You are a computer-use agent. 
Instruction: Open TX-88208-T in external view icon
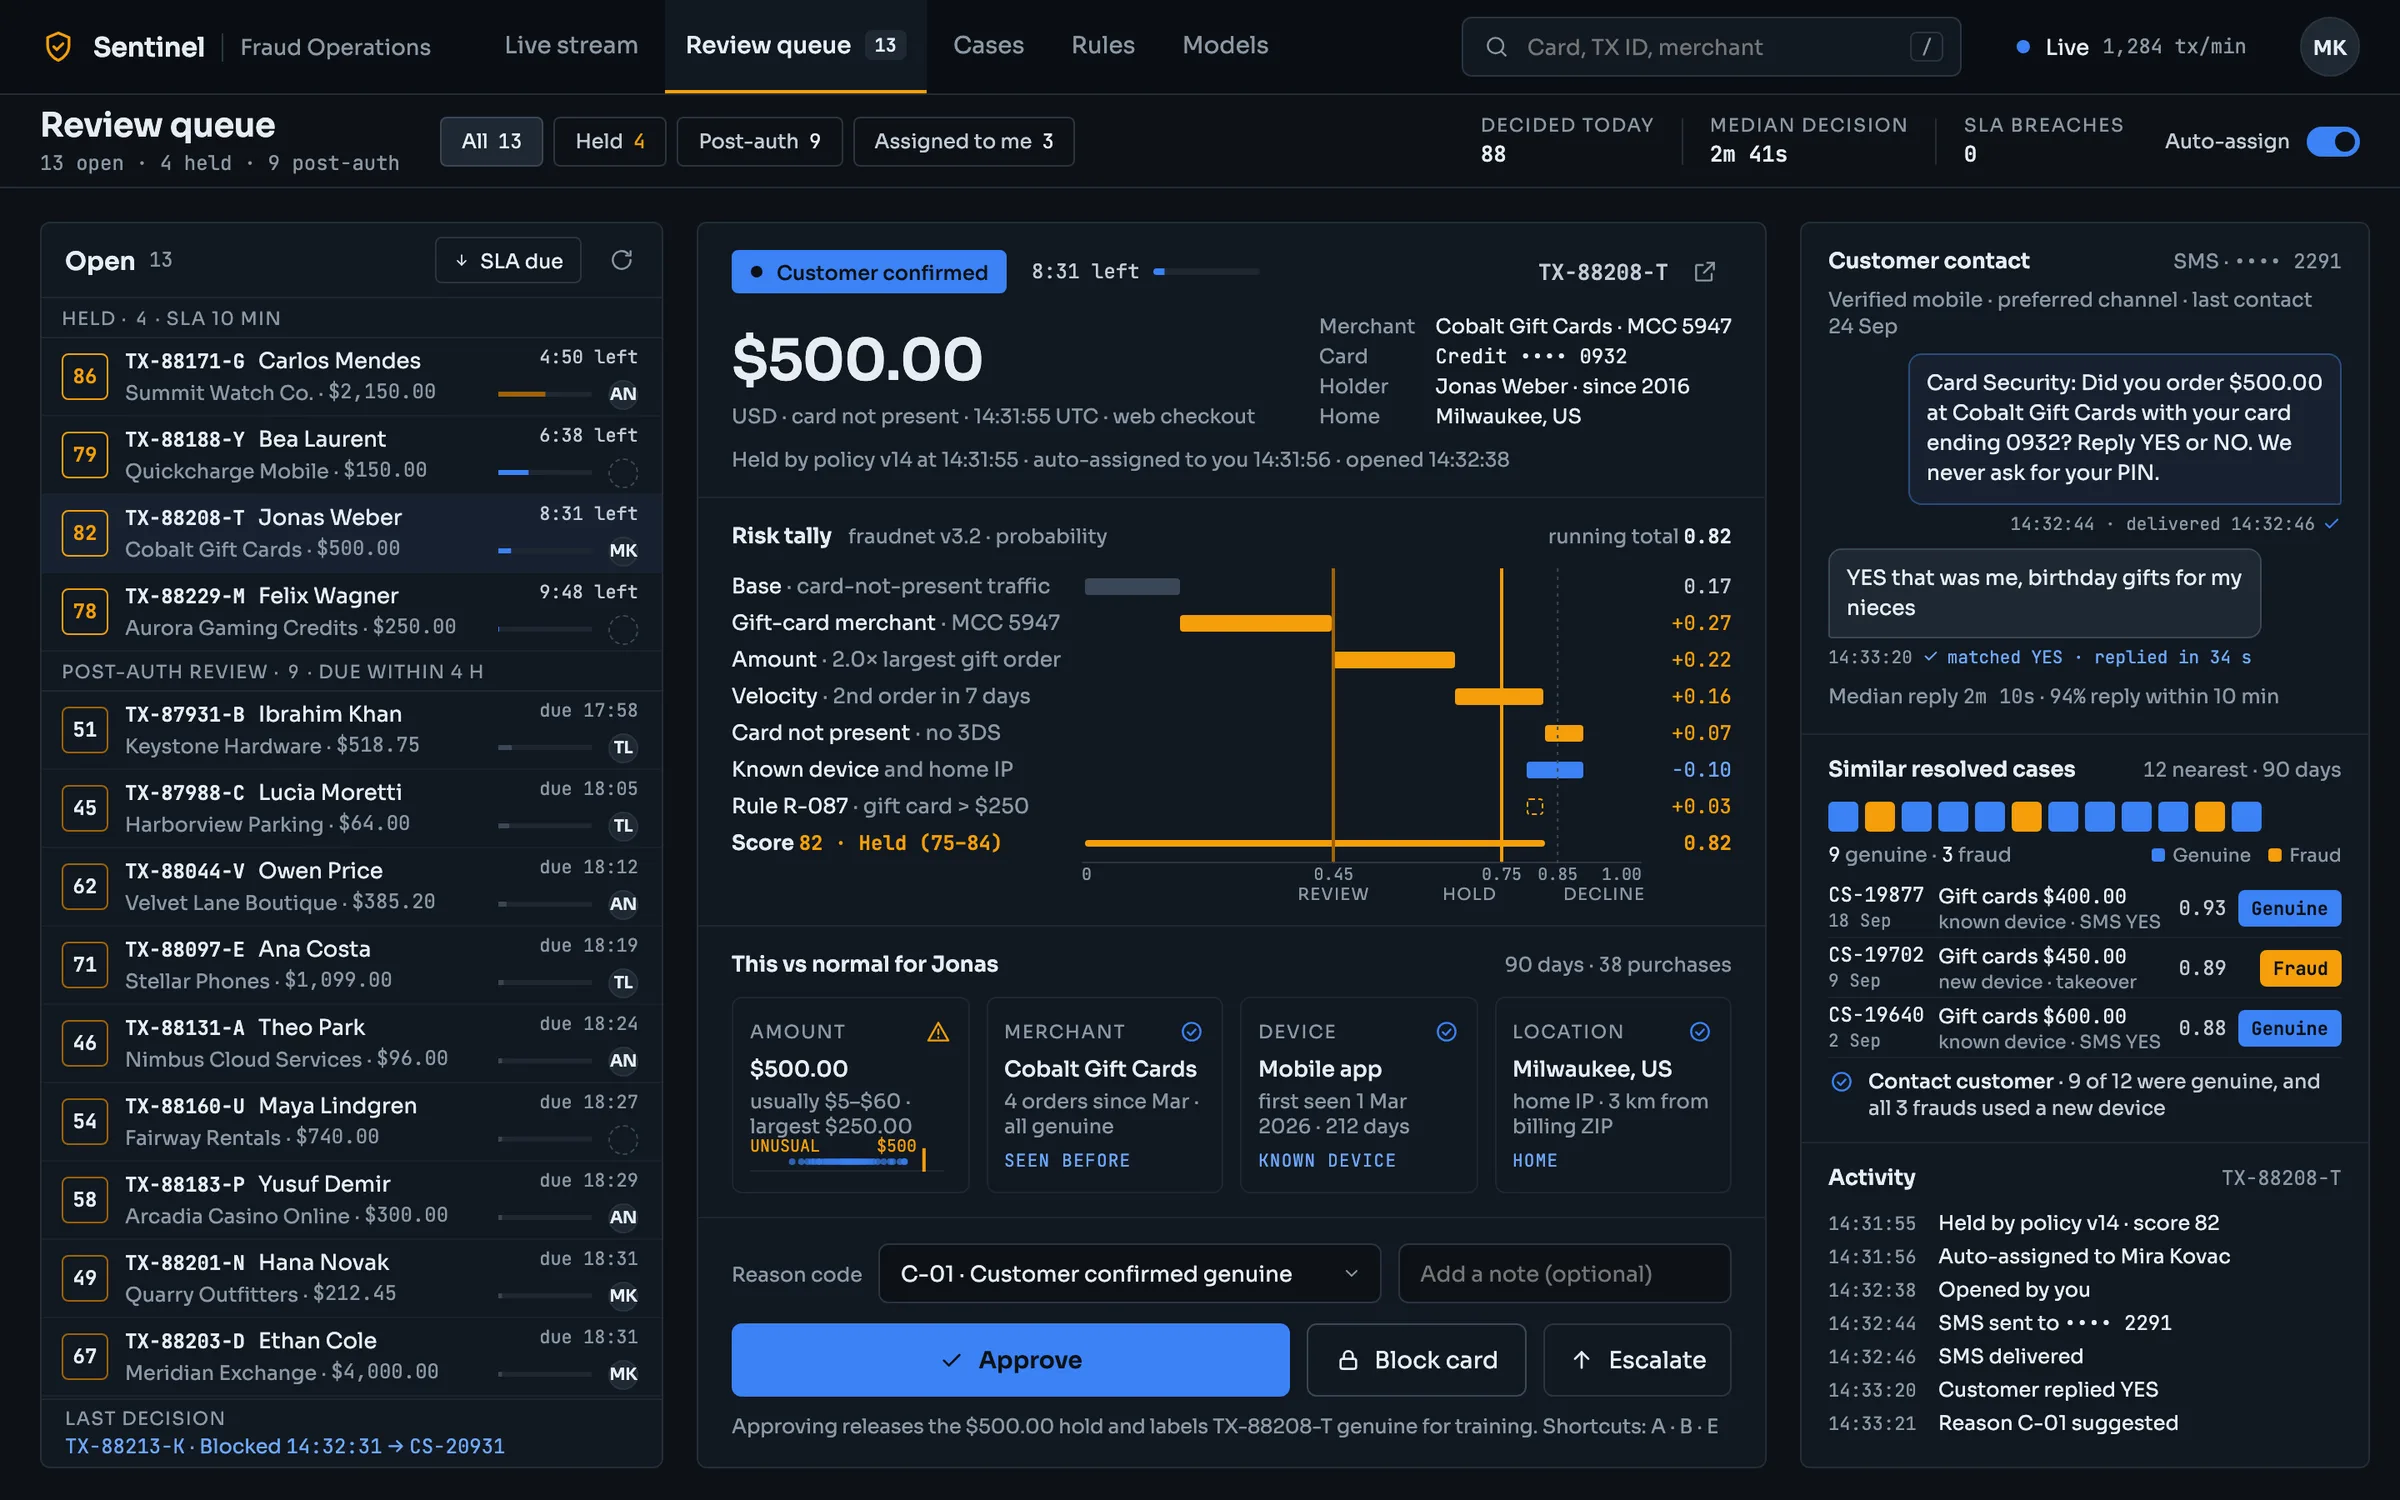click(1705, 272)
